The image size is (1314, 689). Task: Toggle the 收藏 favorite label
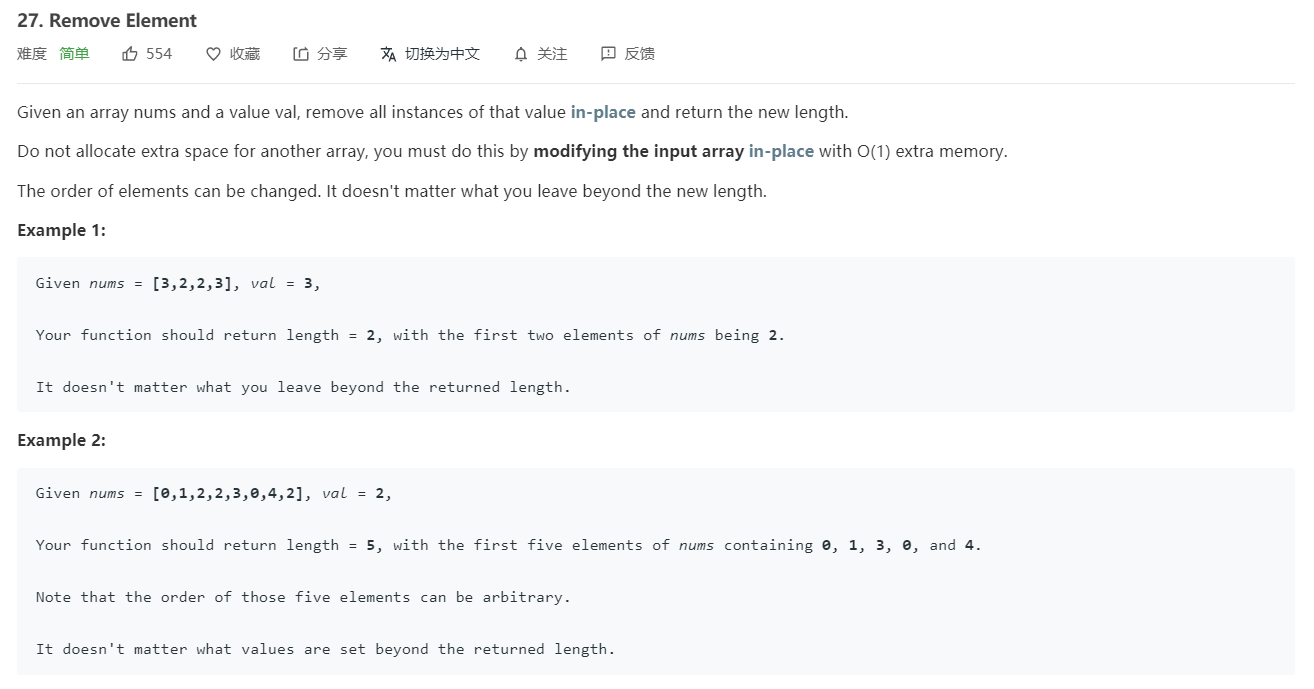point(245,54)
